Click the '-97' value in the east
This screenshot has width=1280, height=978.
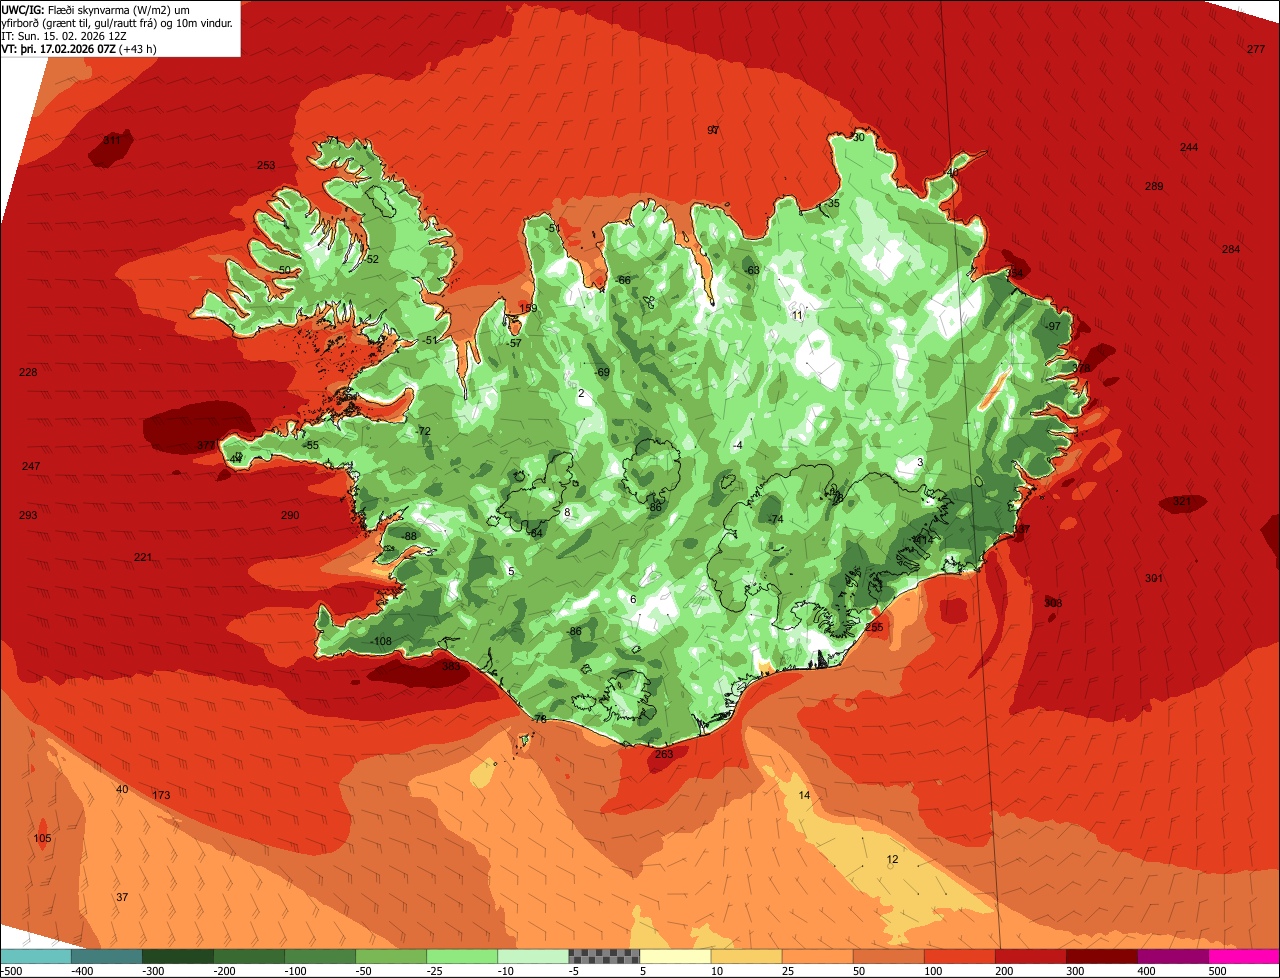tap(1052, 326)
